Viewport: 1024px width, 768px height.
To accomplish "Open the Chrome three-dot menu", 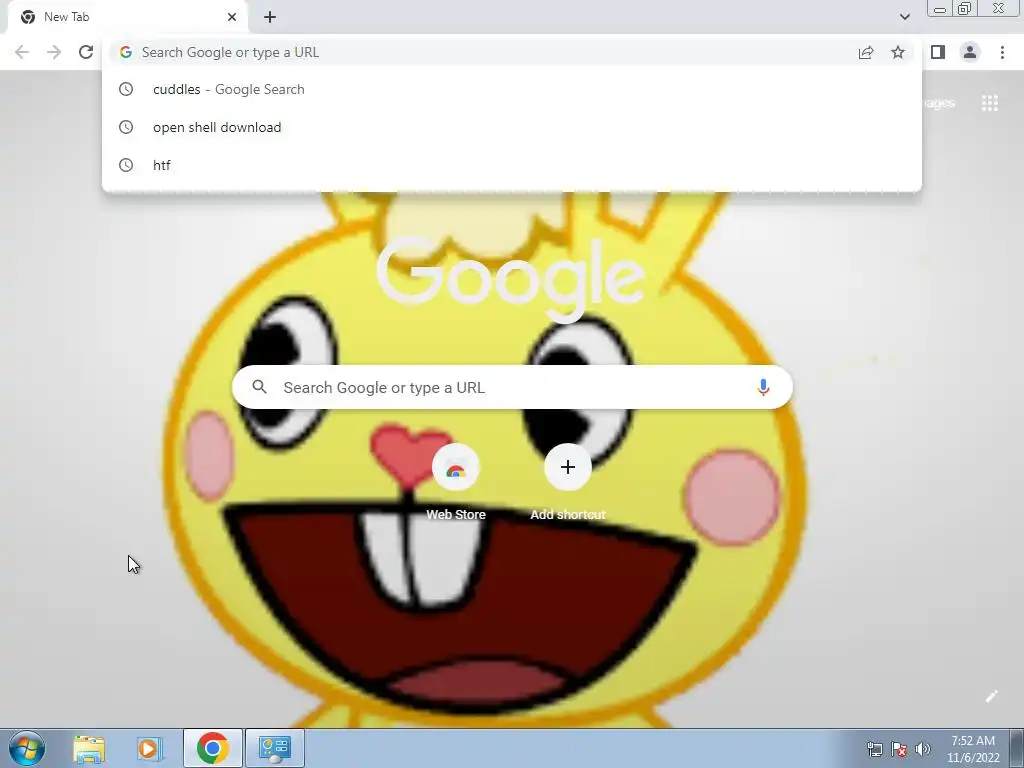I will click(x=1002, y=52).
